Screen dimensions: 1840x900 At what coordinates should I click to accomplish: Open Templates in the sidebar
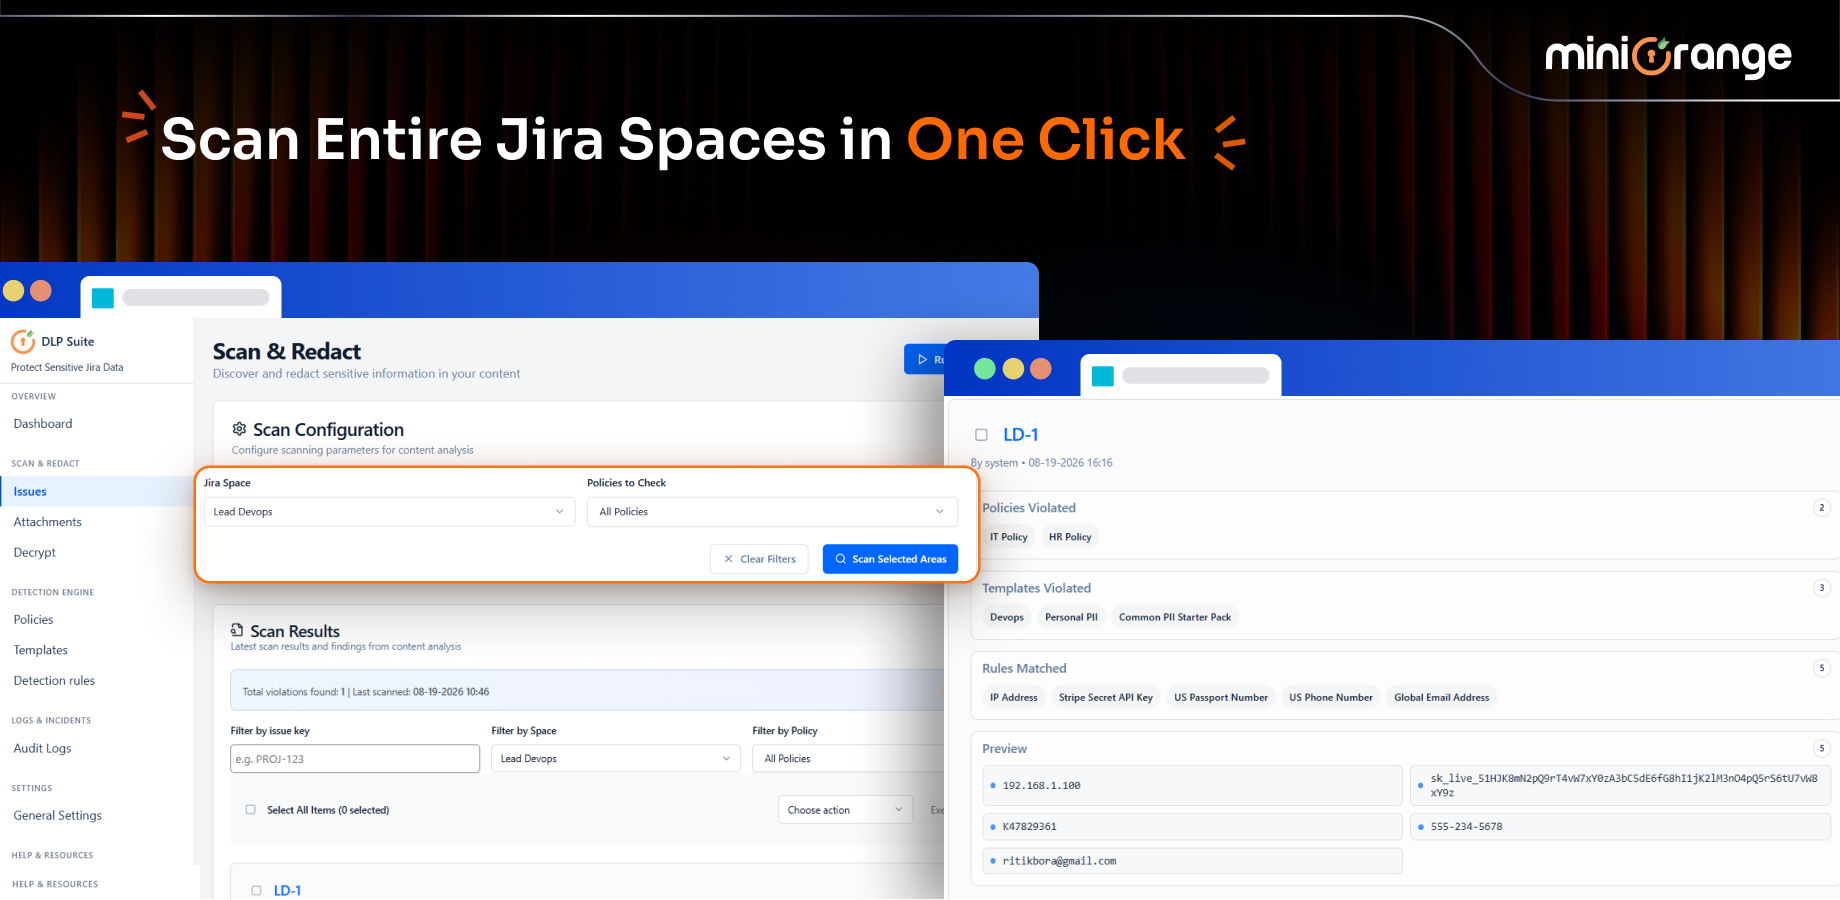point(40,650)
